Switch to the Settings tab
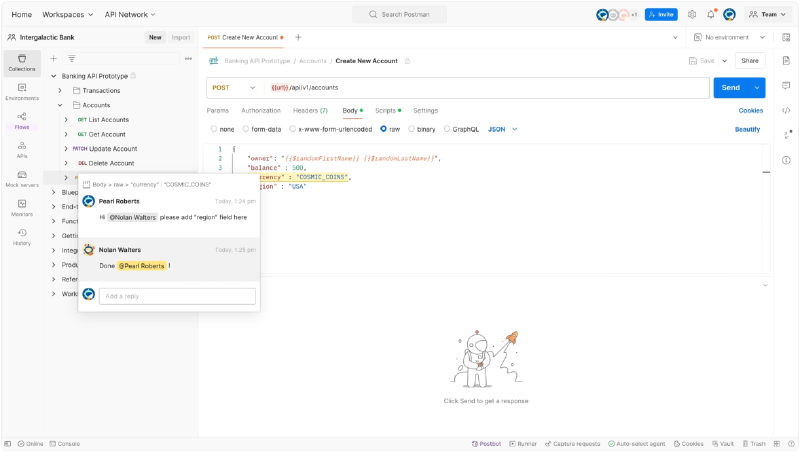This screenshot has height=452, width=800. [x=426, y=110]
